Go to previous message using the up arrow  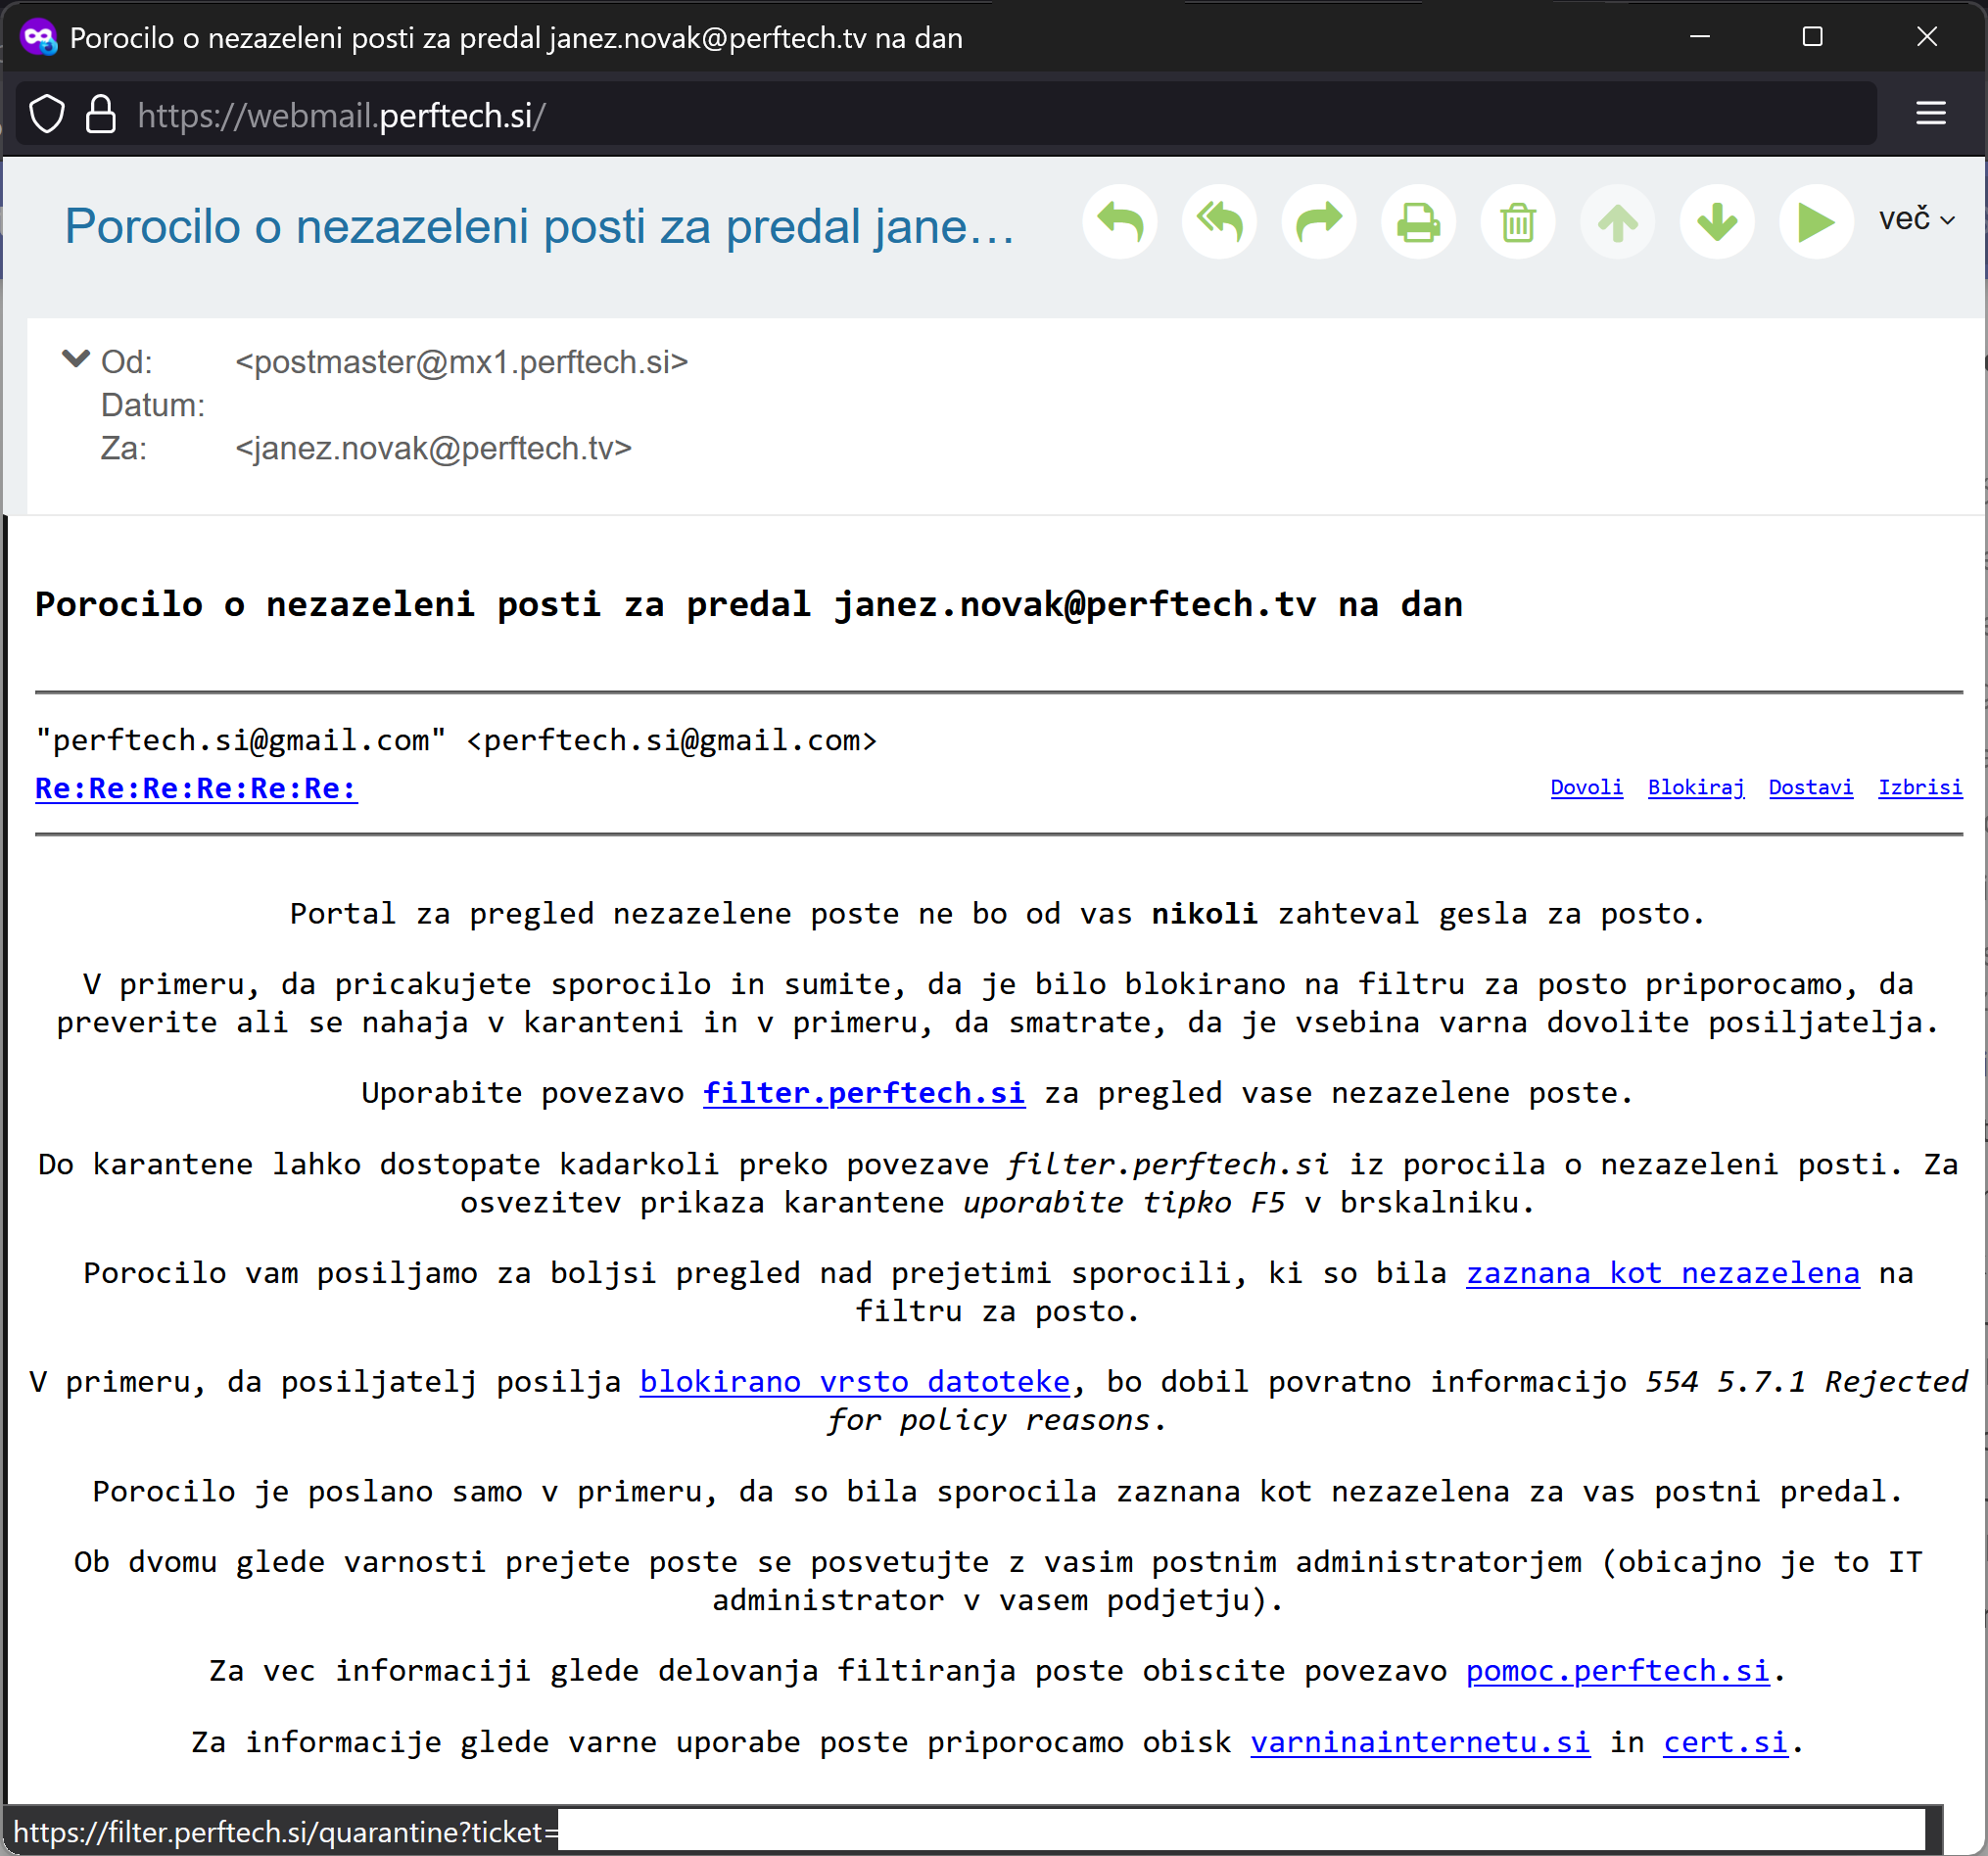point(1617,222)
